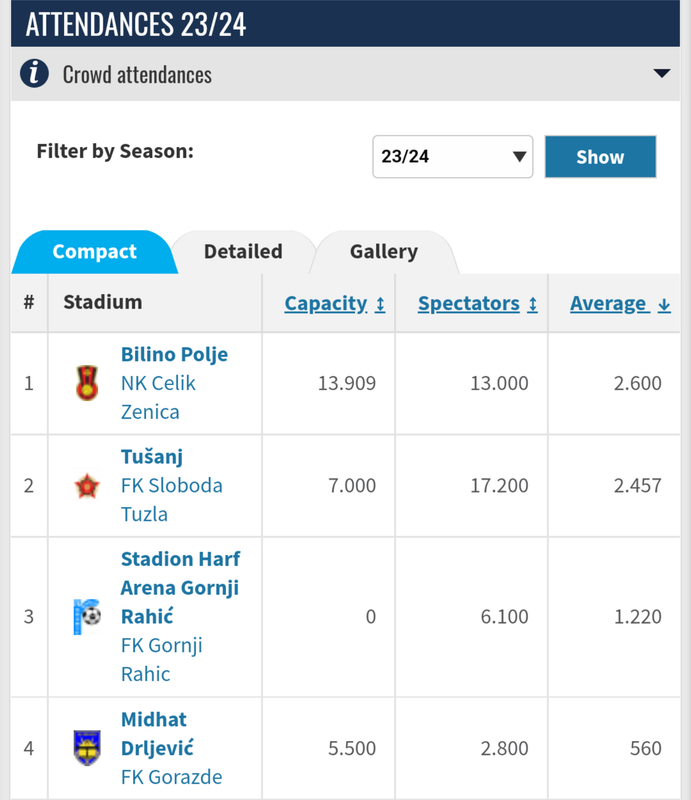Click the FK Sloboda Tuzla club crest
This screenshot has height=800, width=691.
tap(87, 485)
